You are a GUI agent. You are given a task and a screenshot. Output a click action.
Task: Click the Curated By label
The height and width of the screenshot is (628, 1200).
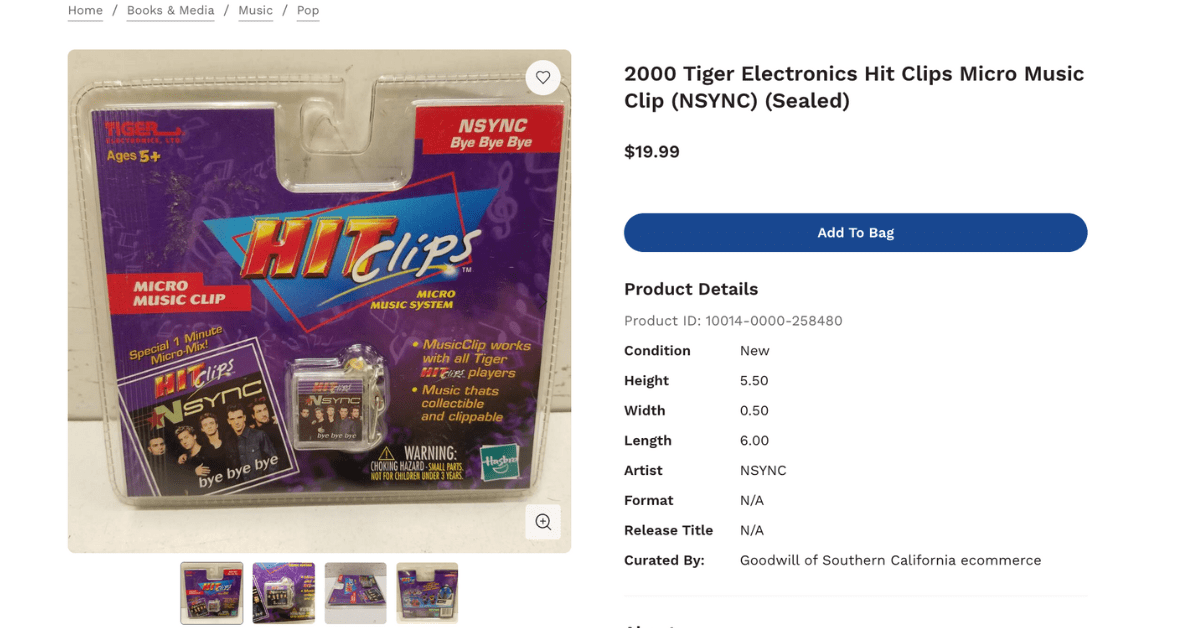(664, 560)
